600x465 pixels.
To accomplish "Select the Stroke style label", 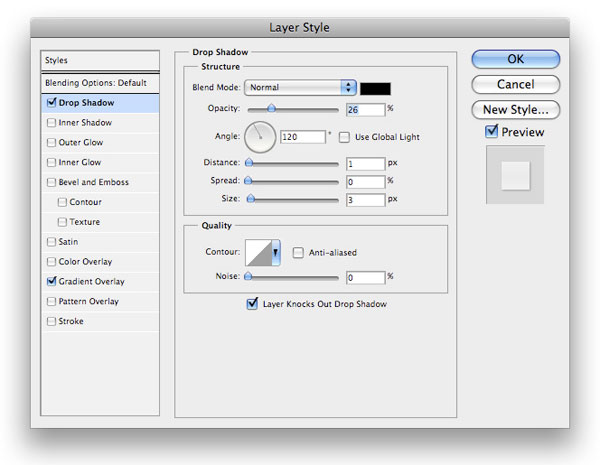I will 71,321.
